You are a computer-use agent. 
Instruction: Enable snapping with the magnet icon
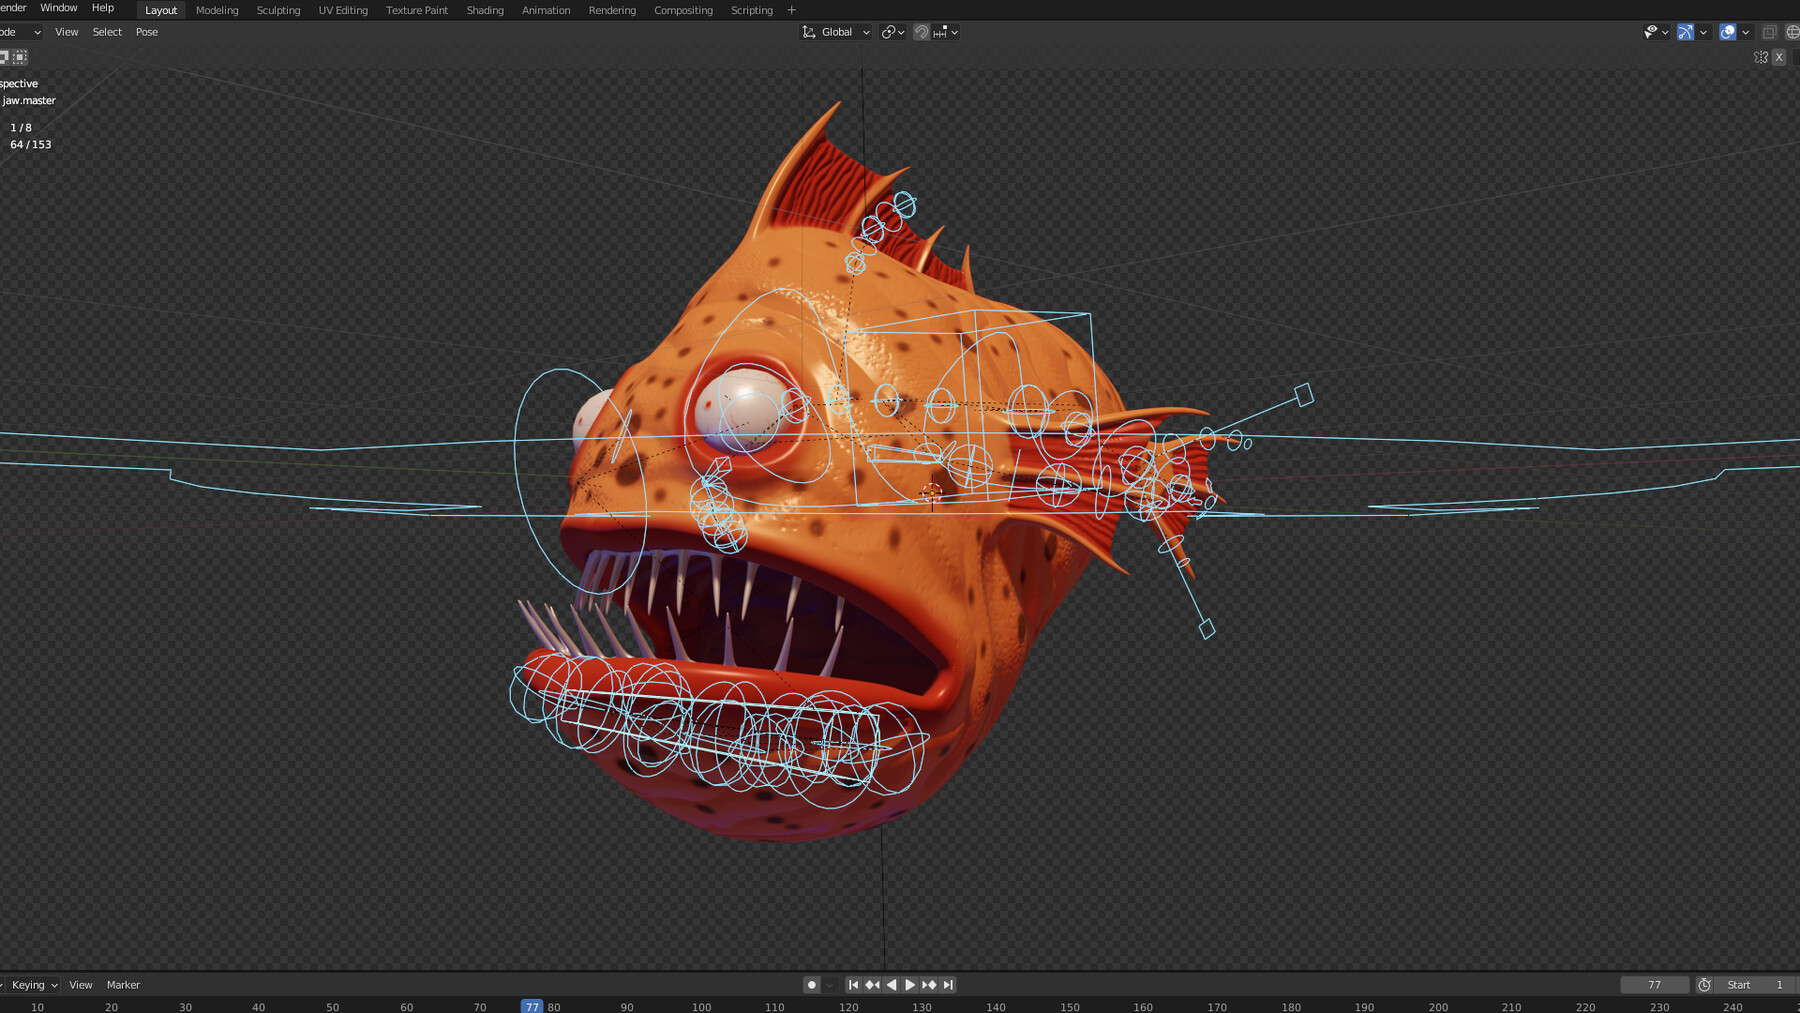click(921, 32)
